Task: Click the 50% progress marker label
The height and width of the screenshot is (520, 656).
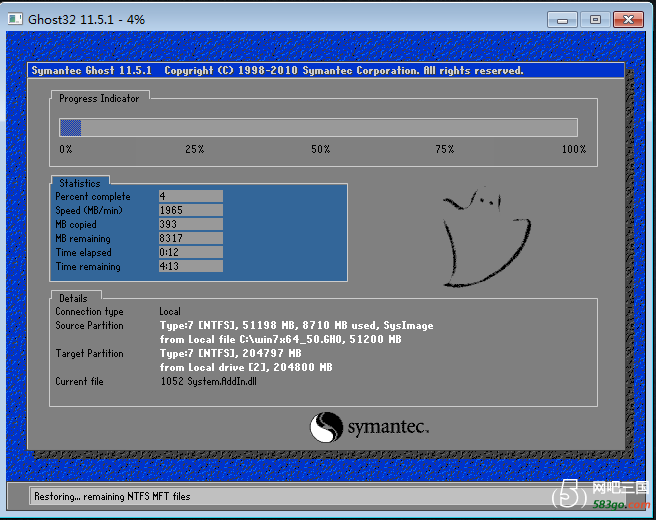Action: tap(320, 149)
